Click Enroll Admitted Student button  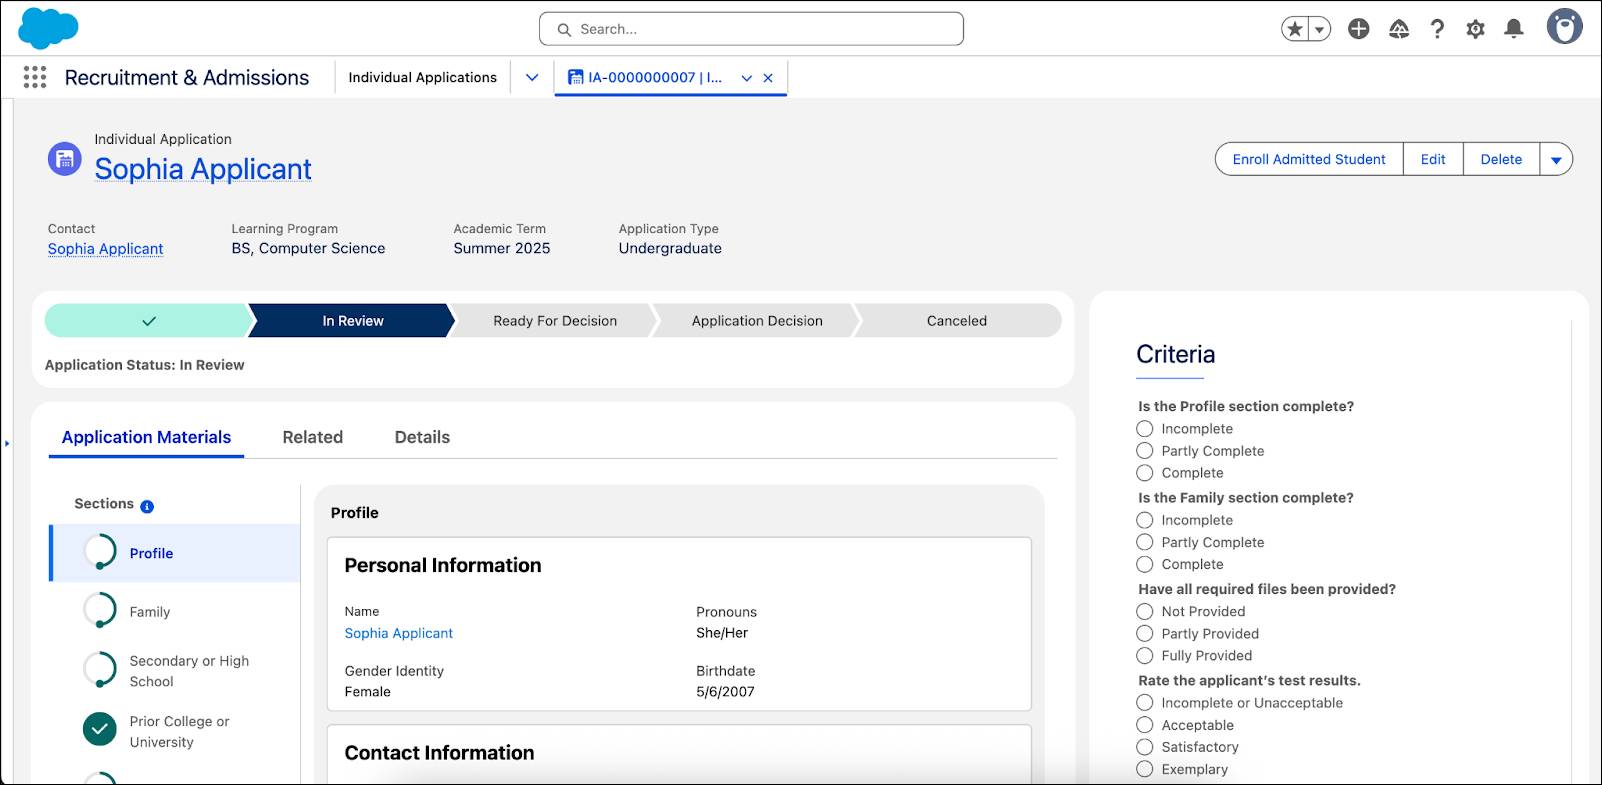click(x=1309, y=159)
